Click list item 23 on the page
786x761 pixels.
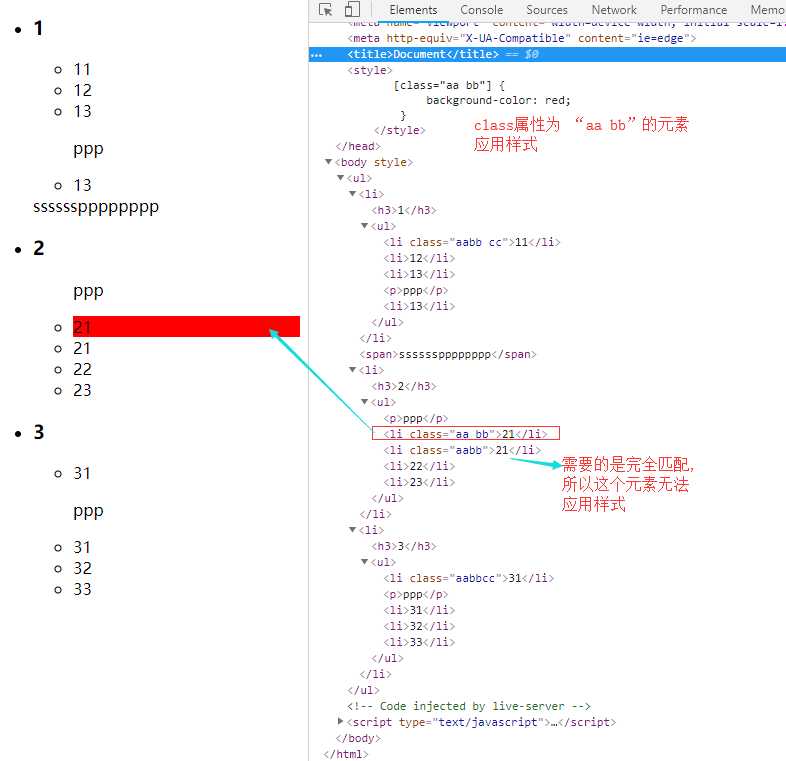click(82, 390)
